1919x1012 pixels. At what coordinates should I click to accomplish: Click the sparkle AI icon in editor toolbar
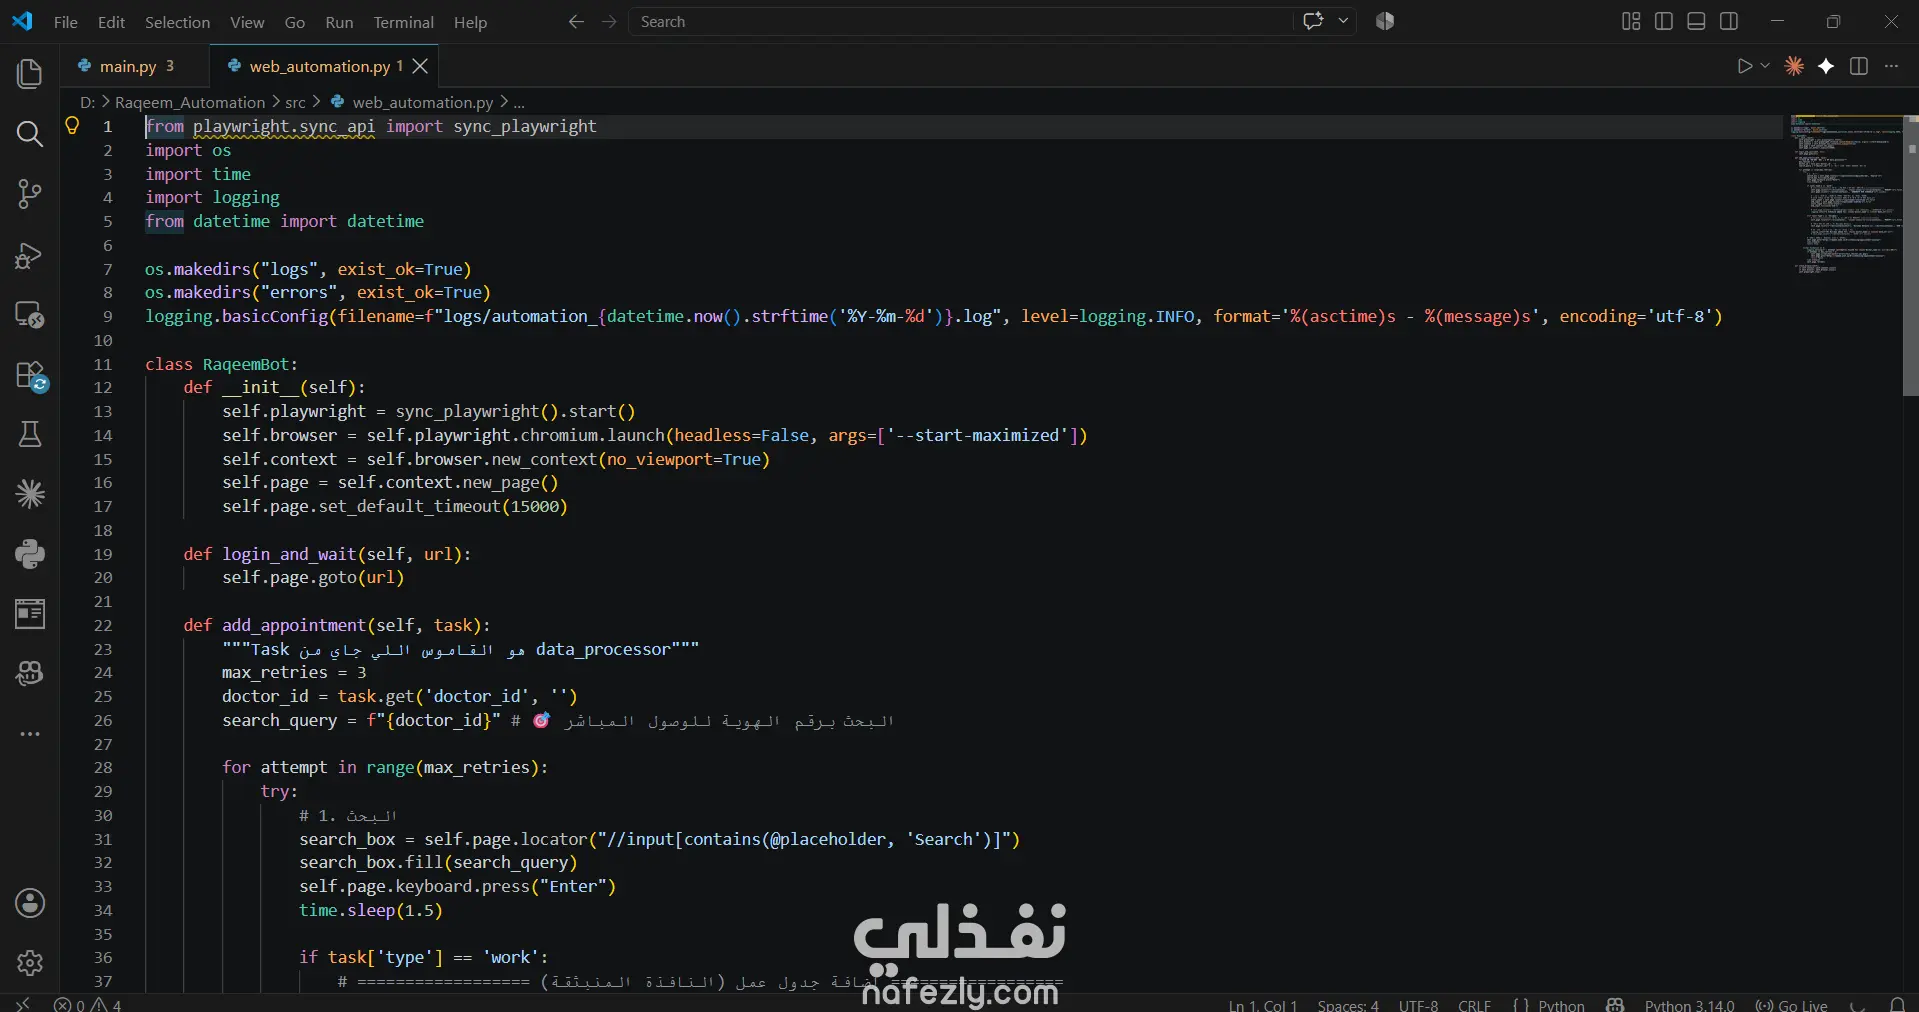click(x=1826, y=66)
